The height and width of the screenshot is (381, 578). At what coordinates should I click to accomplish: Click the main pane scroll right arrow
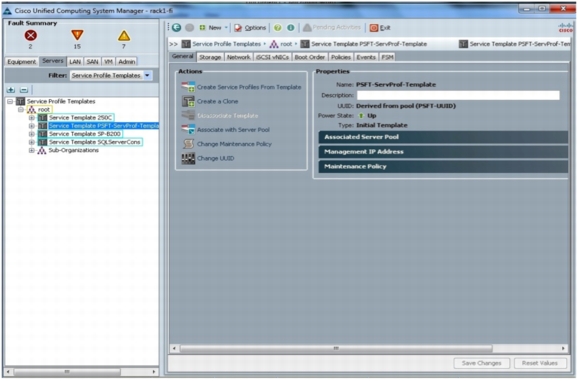pos(563,348)
